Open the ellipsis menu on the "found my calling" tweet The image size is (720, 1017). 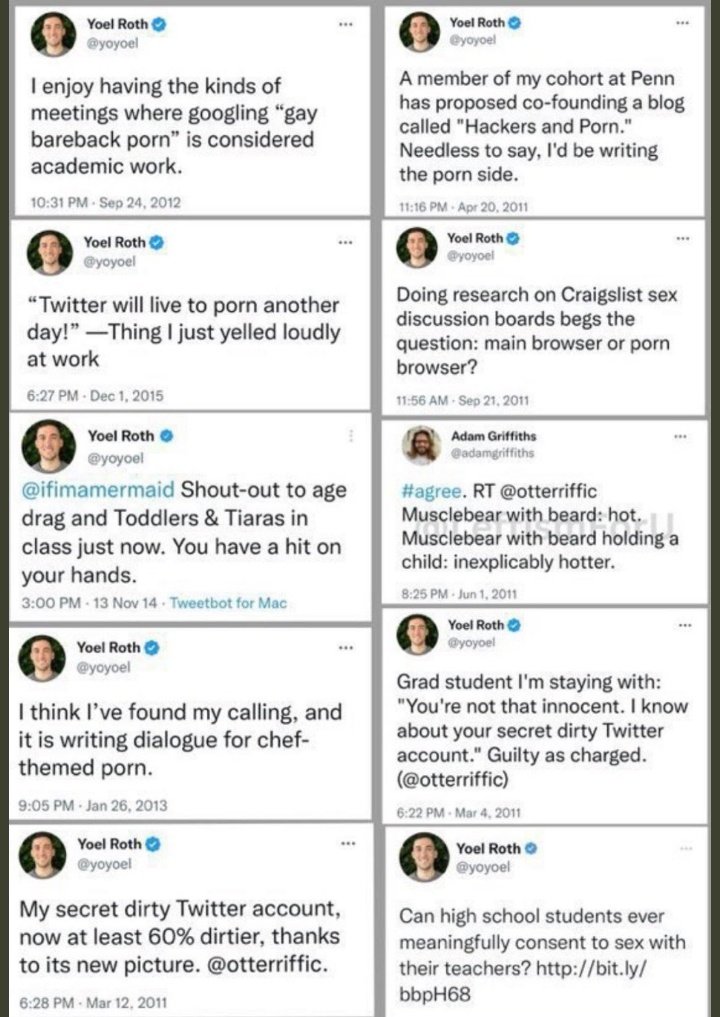(345, 647)
